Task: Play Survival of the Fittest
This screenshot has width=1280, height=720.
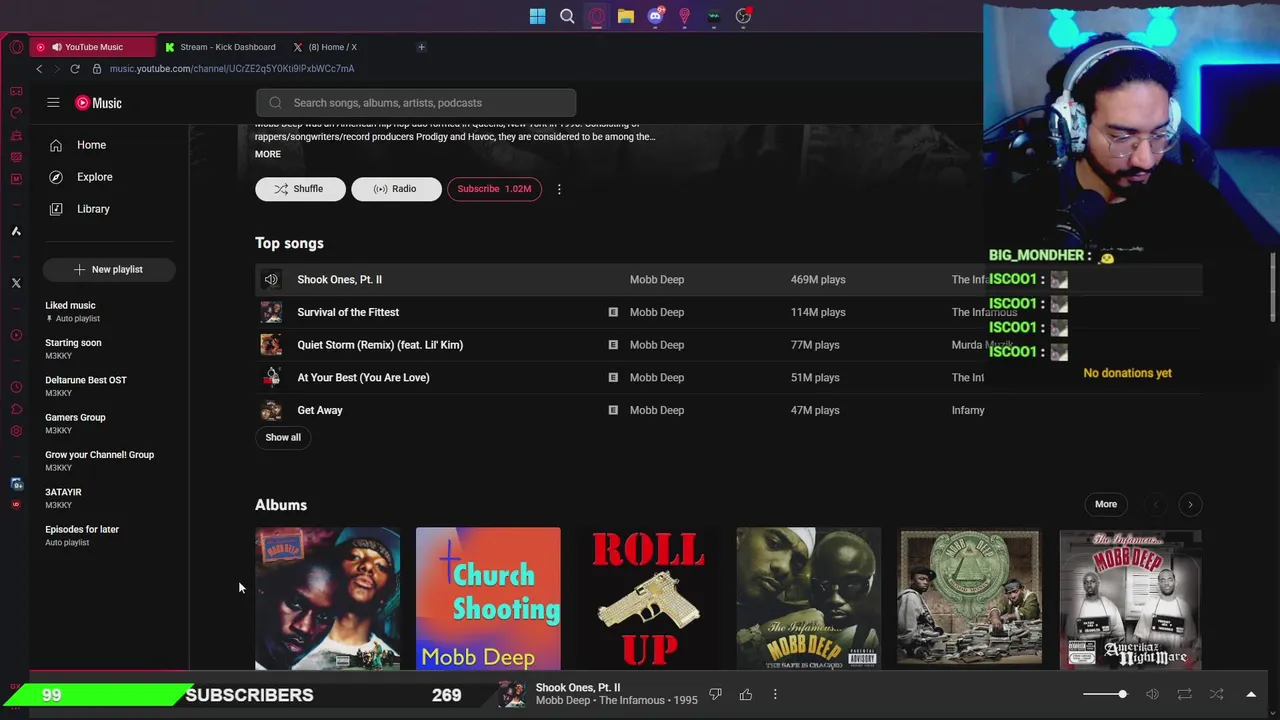Action: click(348, 312)
